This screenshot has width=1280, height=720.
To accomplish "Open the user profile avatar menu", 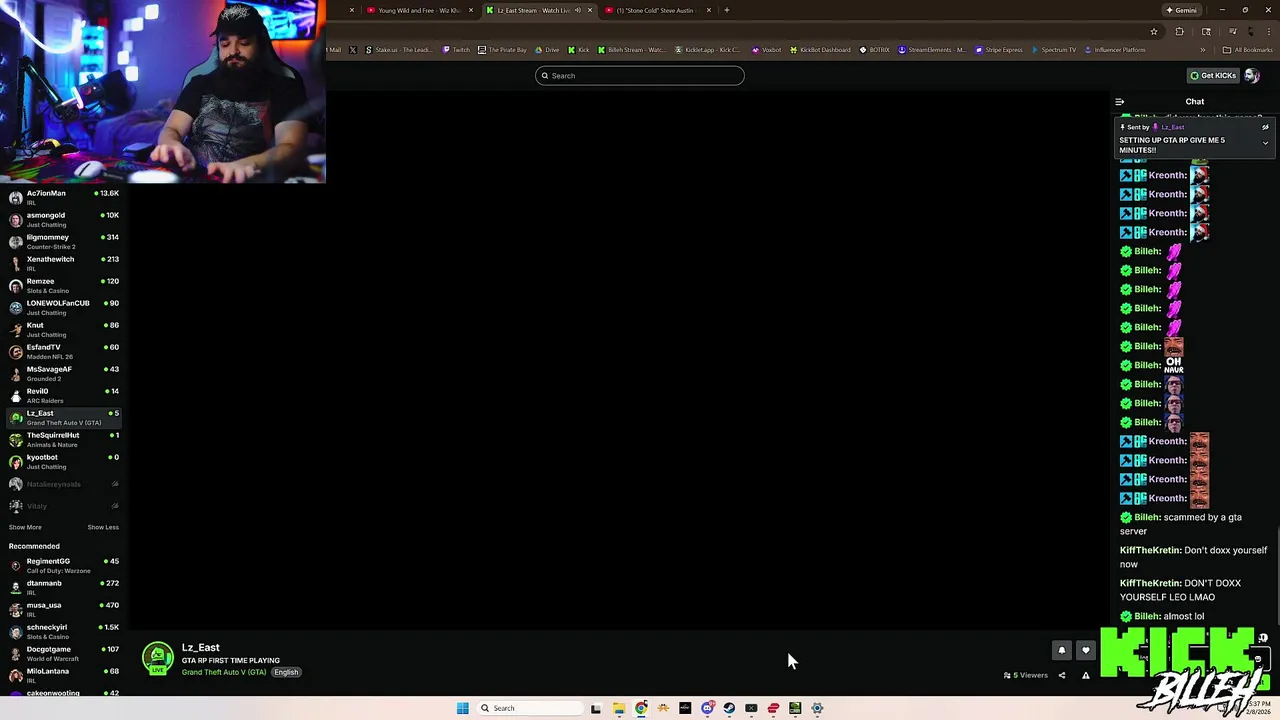I will tap(1252, 75).
